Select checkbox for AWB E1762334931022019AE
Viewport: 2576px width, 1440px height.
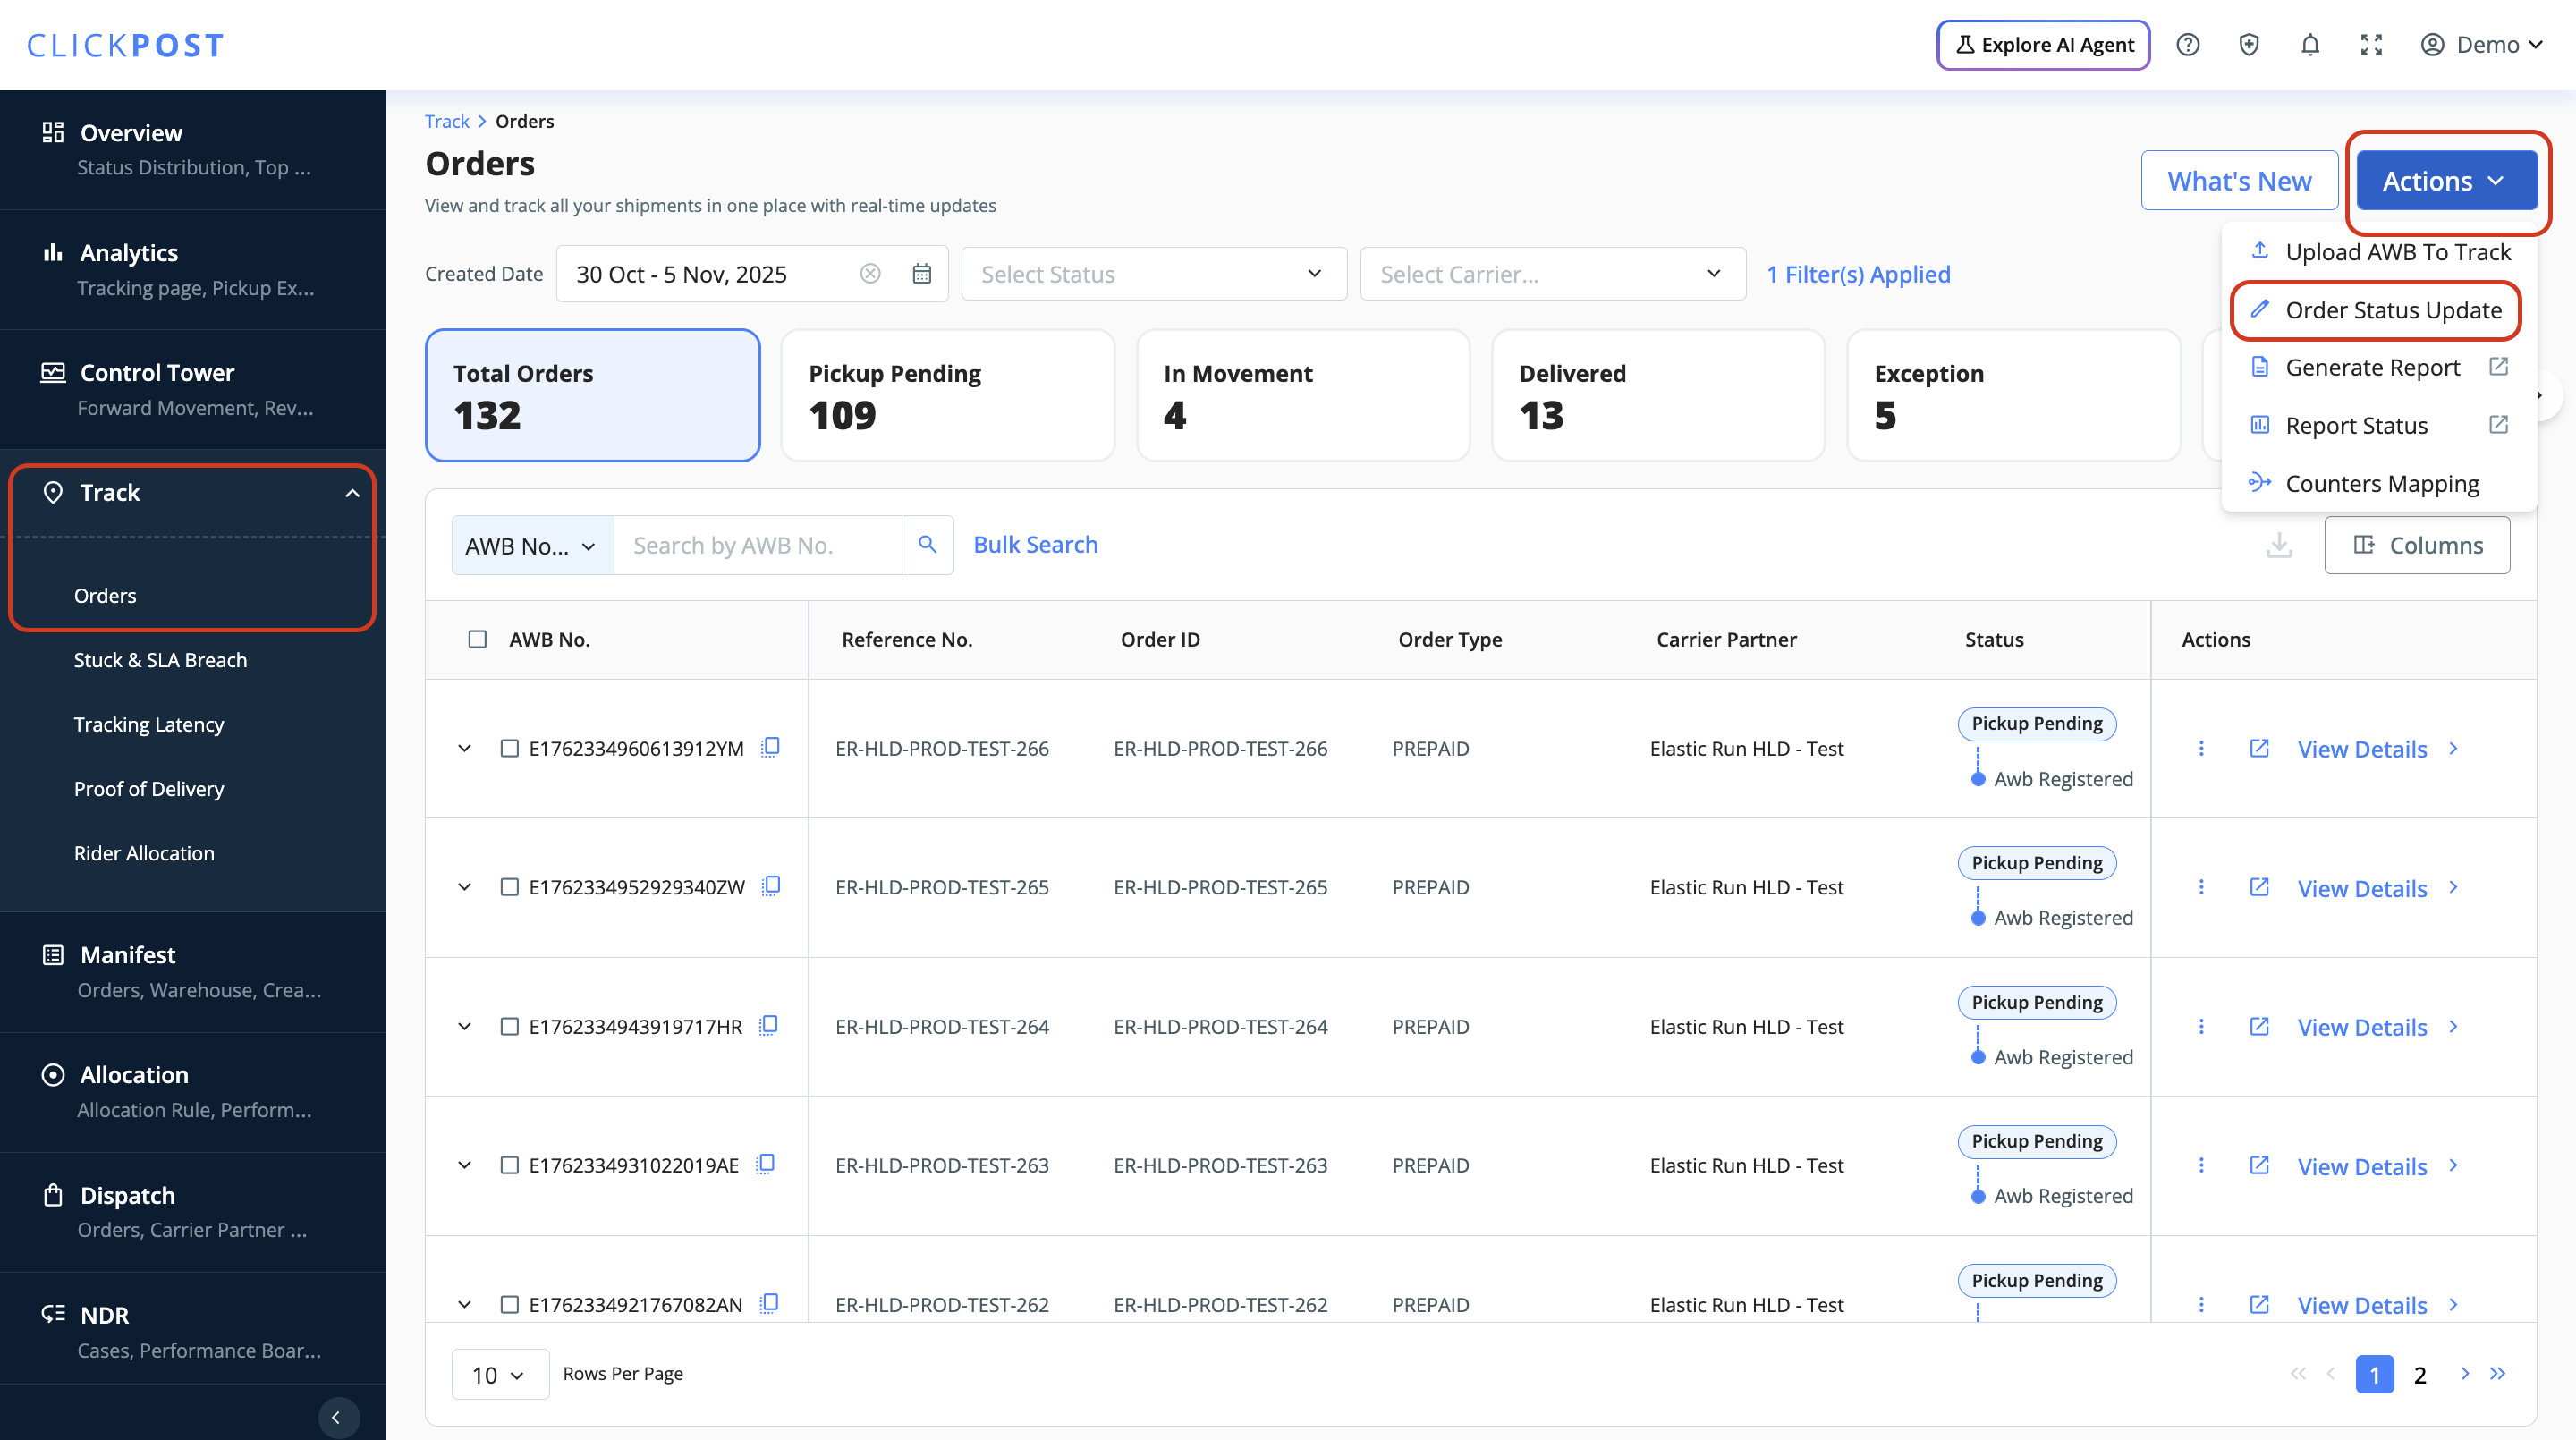(x=509, y=1166)
